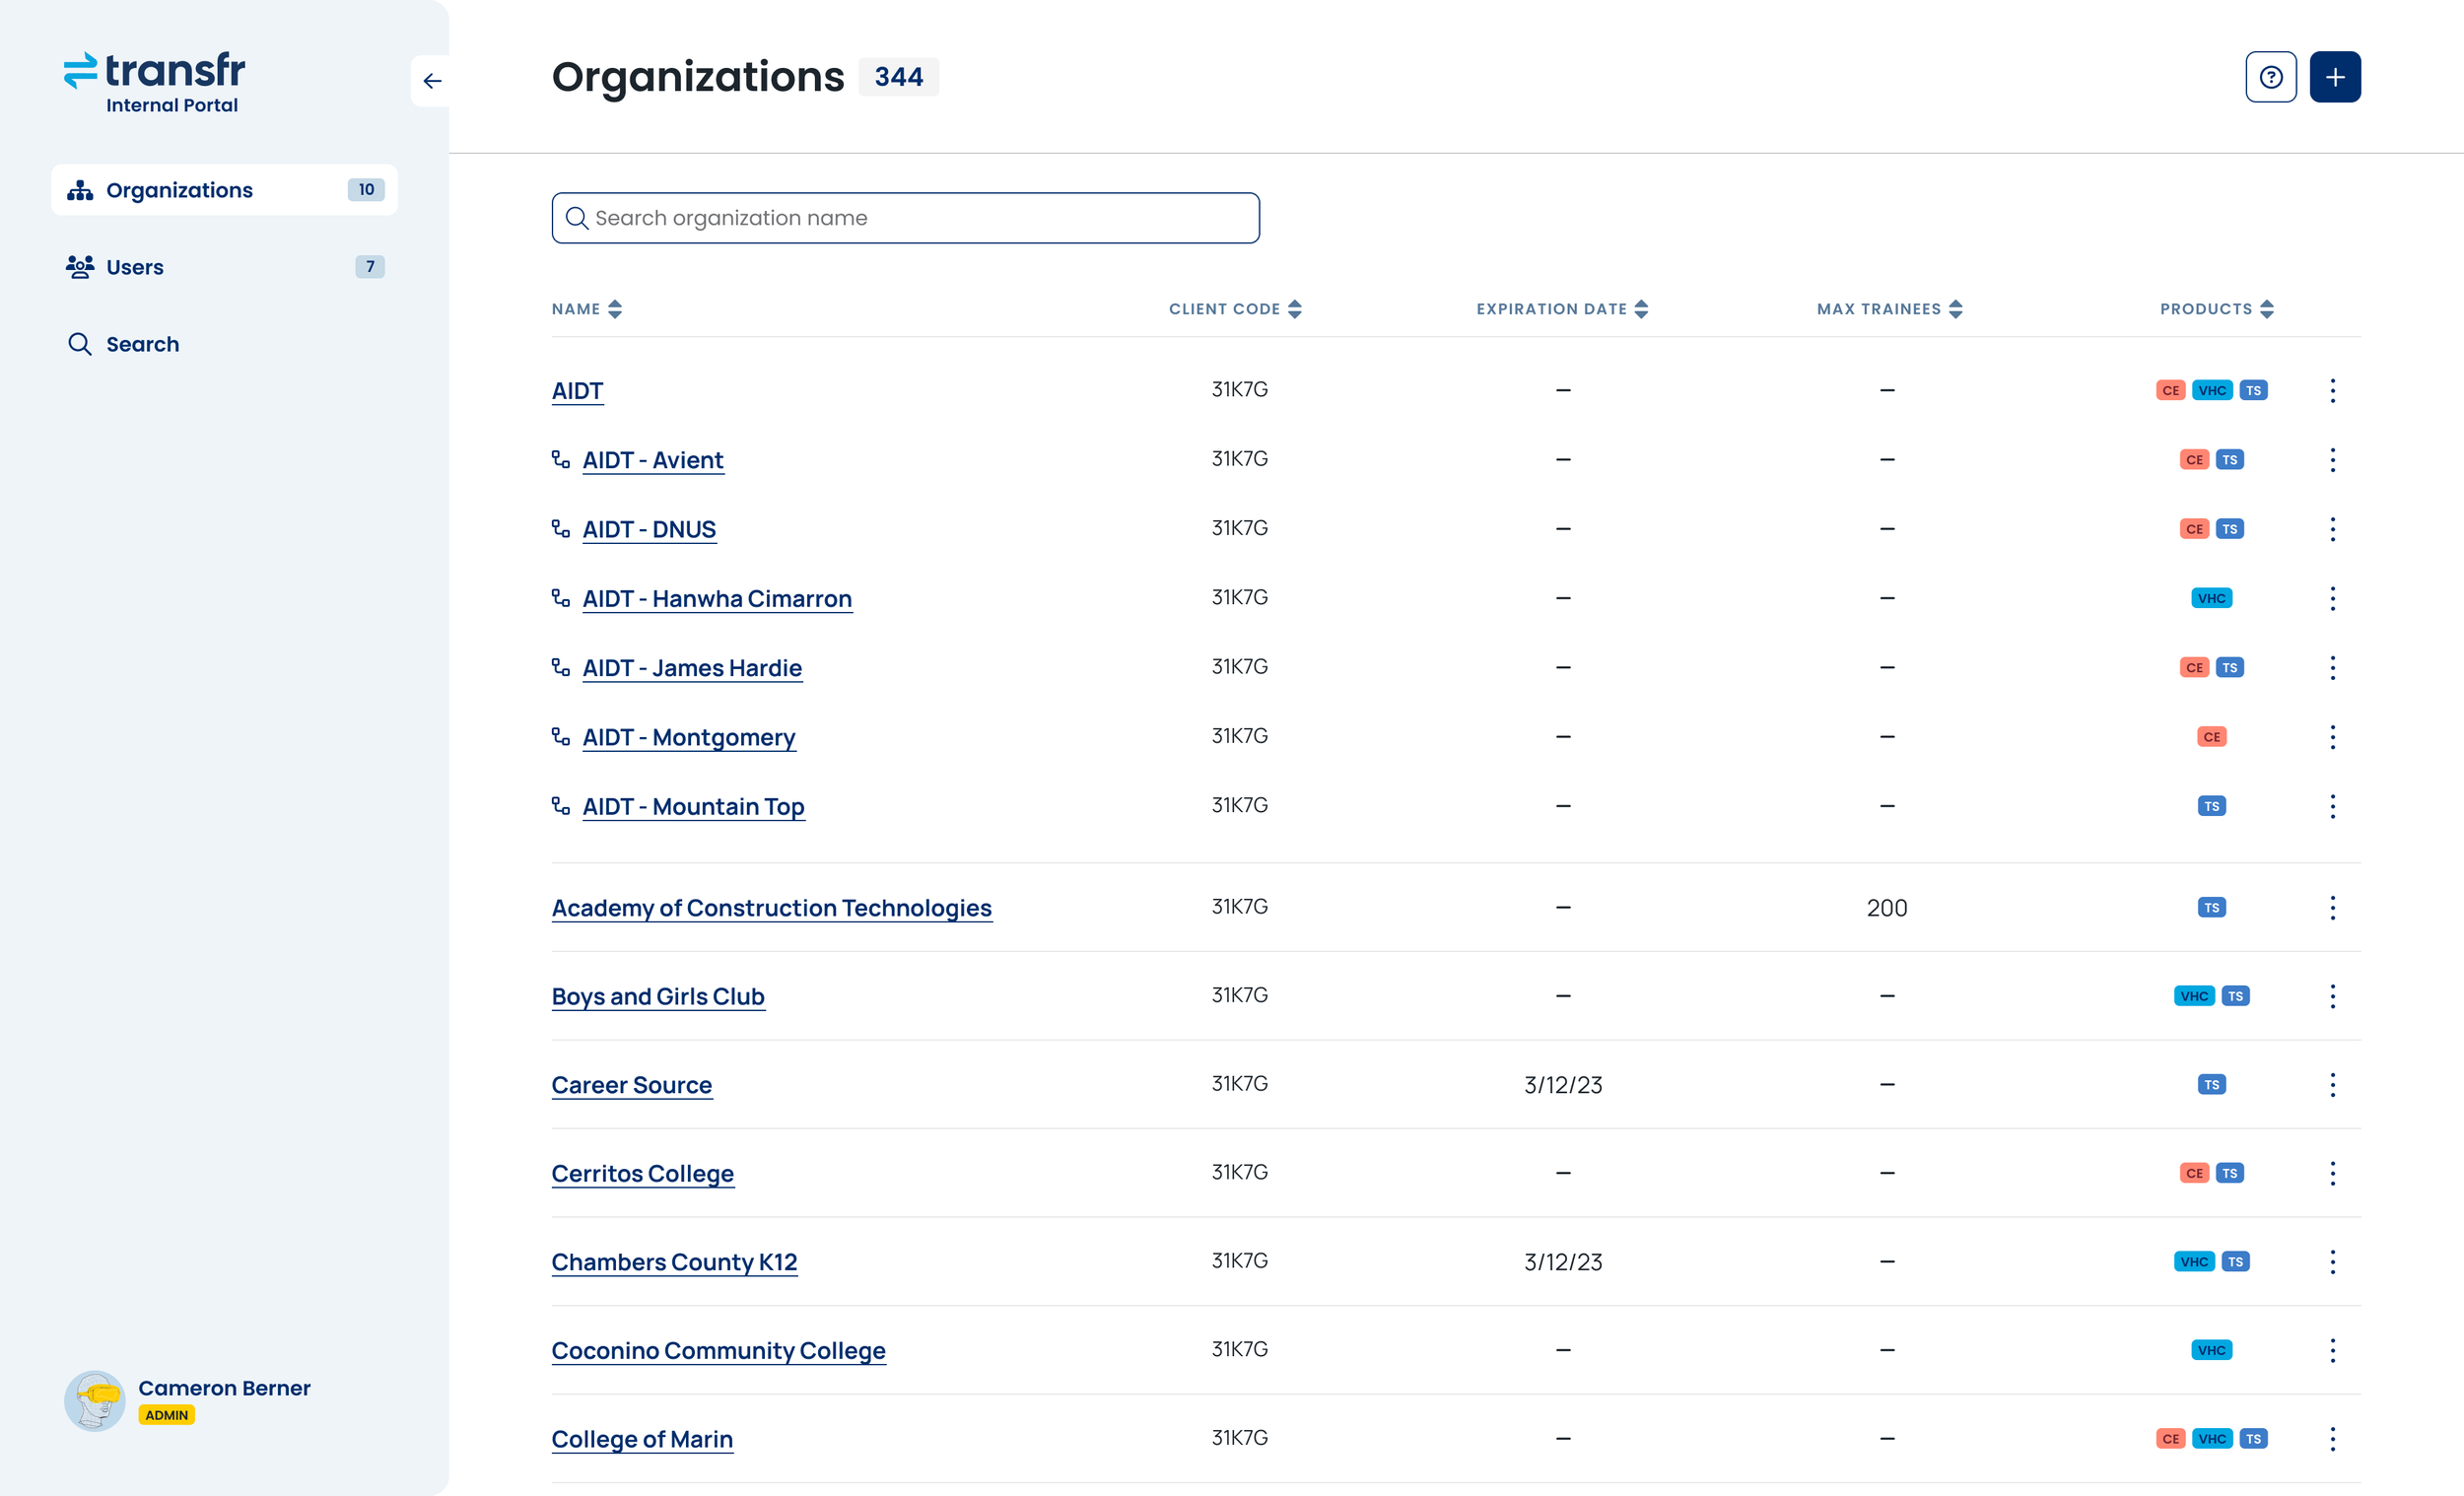Sort table by Expiration Date column
Image resolution: width=2464 pixels, height=1496 pixels.
click(1562, 309)
